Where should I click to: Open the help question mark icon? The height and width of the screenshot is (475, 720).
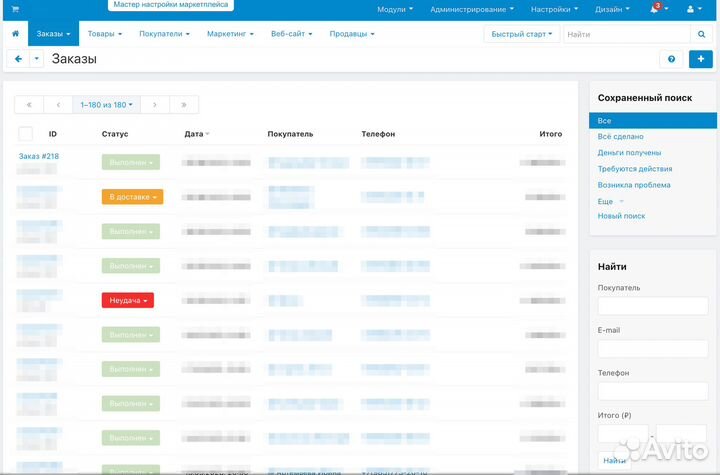pyautogui.click(x=671, y=59)
